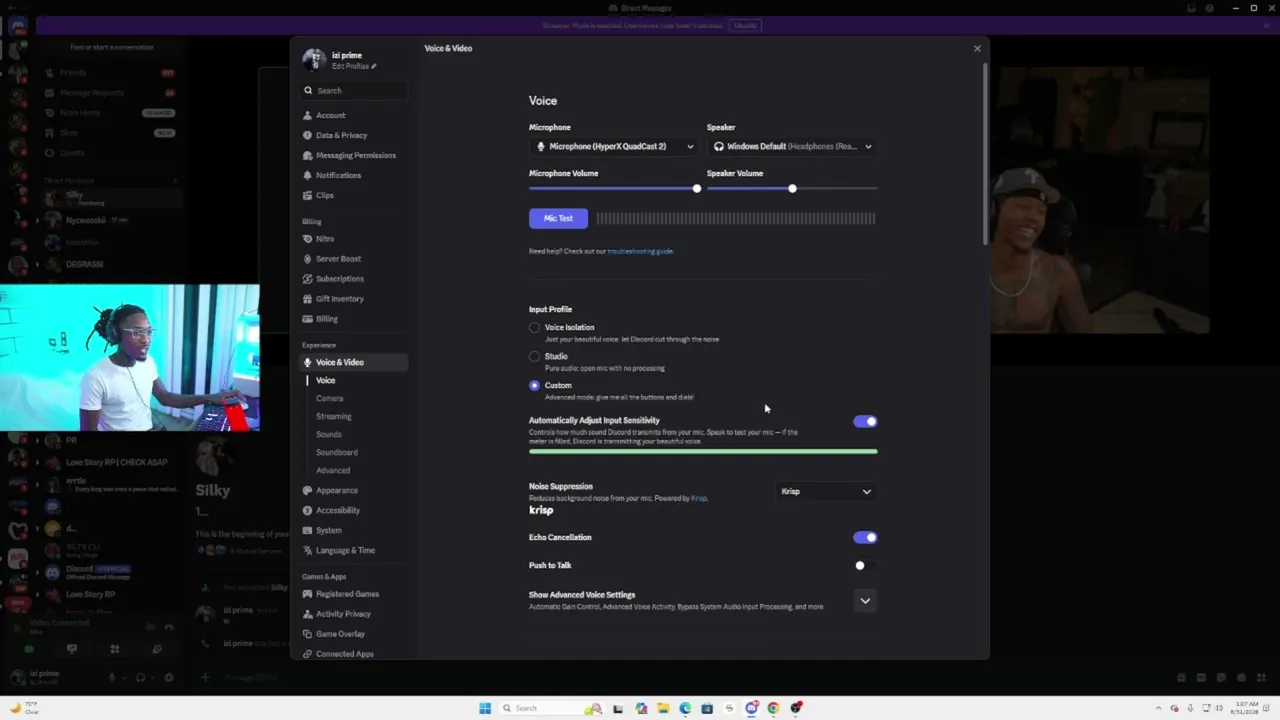Click the Edit Profiles label
The height and width of the screenshot is (720, 1280).
tap(350, 66)
